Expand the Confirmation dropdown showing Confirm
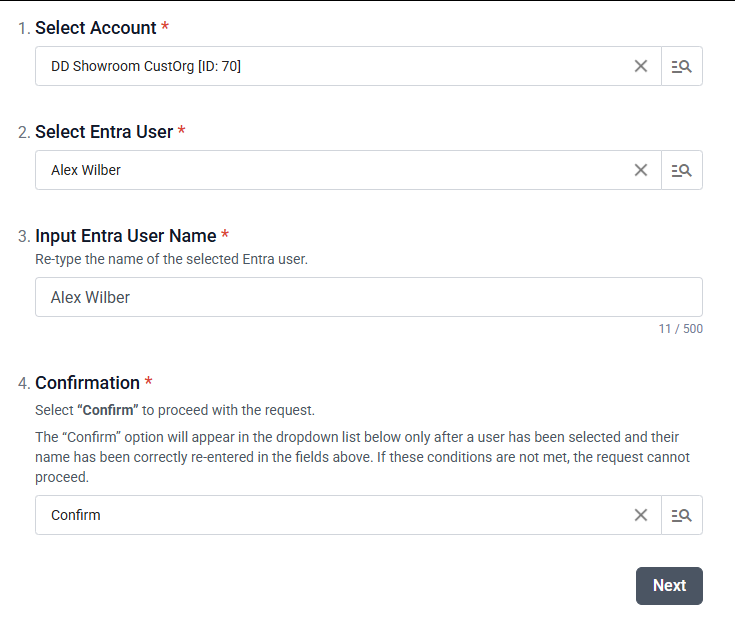Viewport: 735px width, 638px height. (330, 515)
